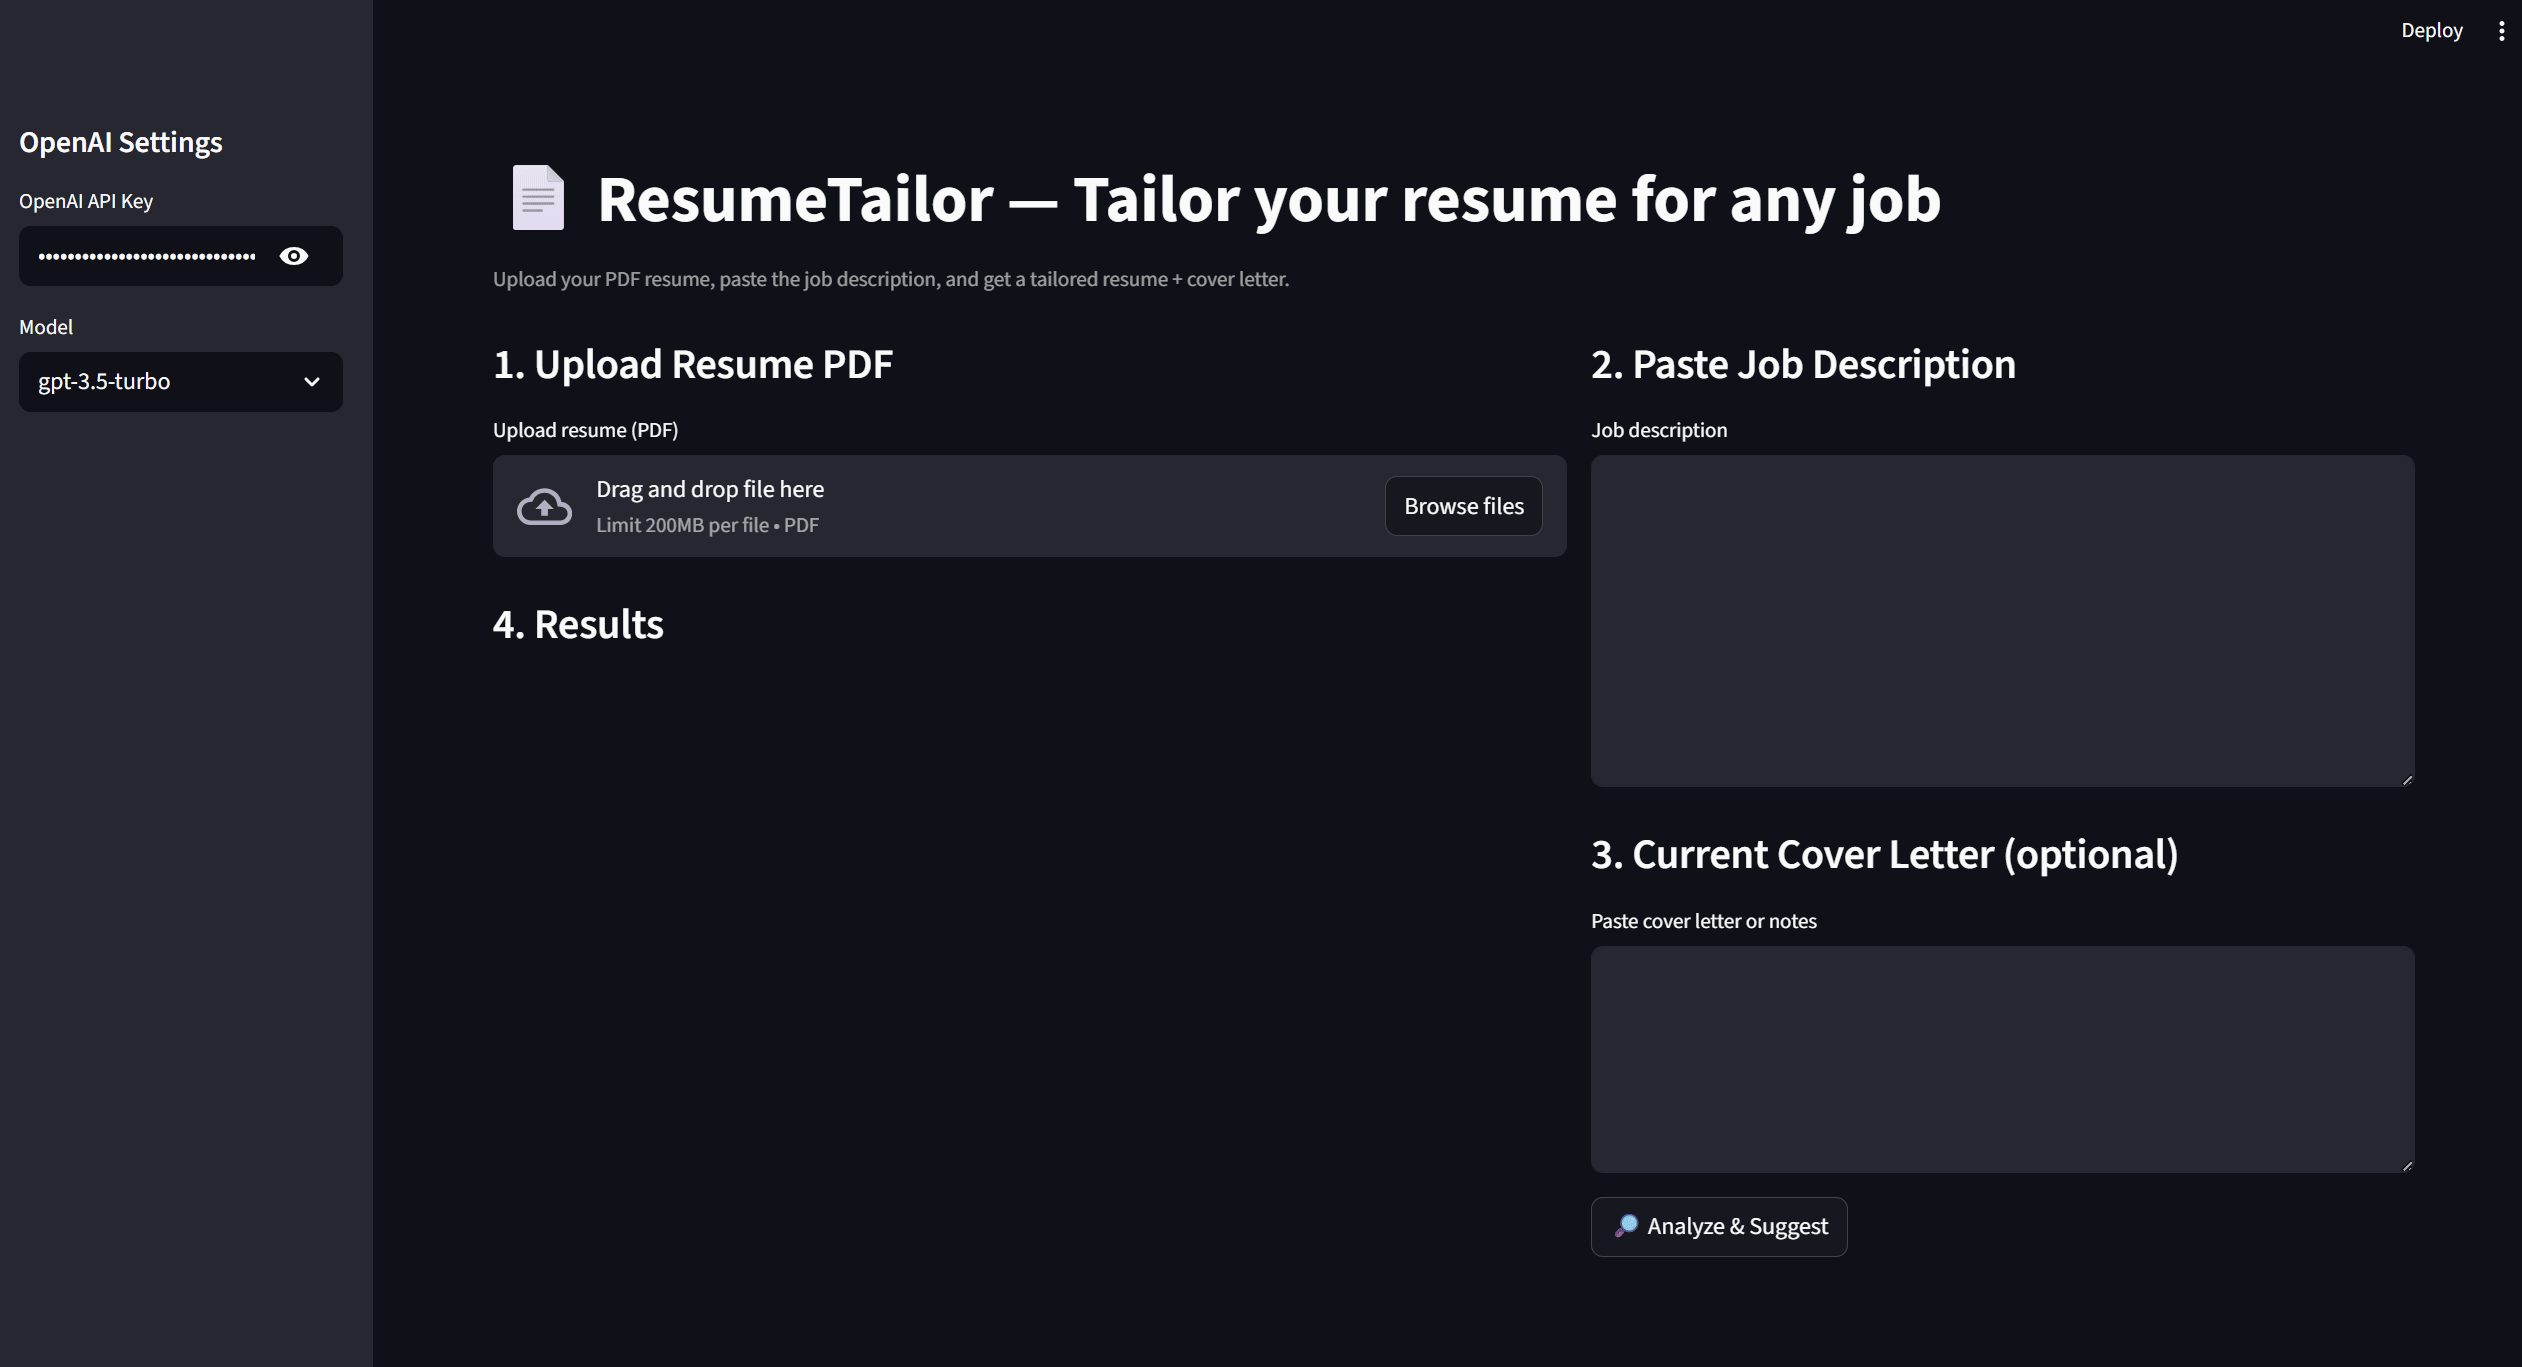Open the three-dot main menu

click(x=2501, y=31)
